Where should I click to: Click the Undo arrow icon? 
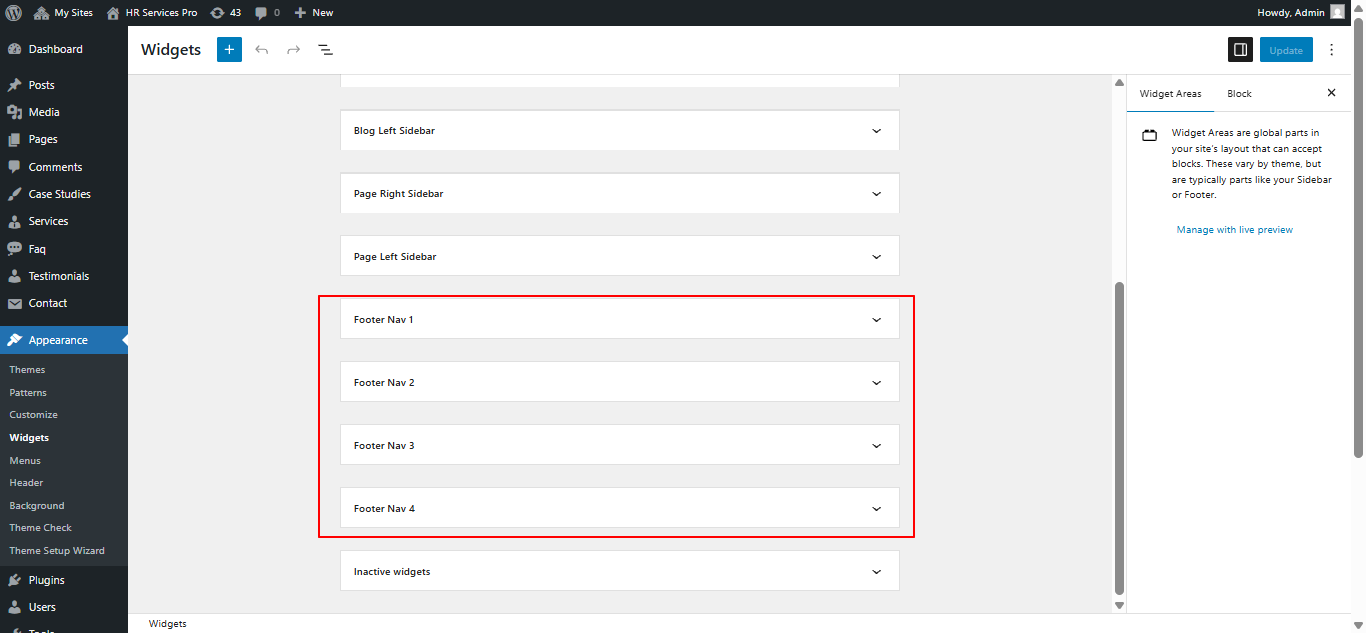click(x=261, y=49)
